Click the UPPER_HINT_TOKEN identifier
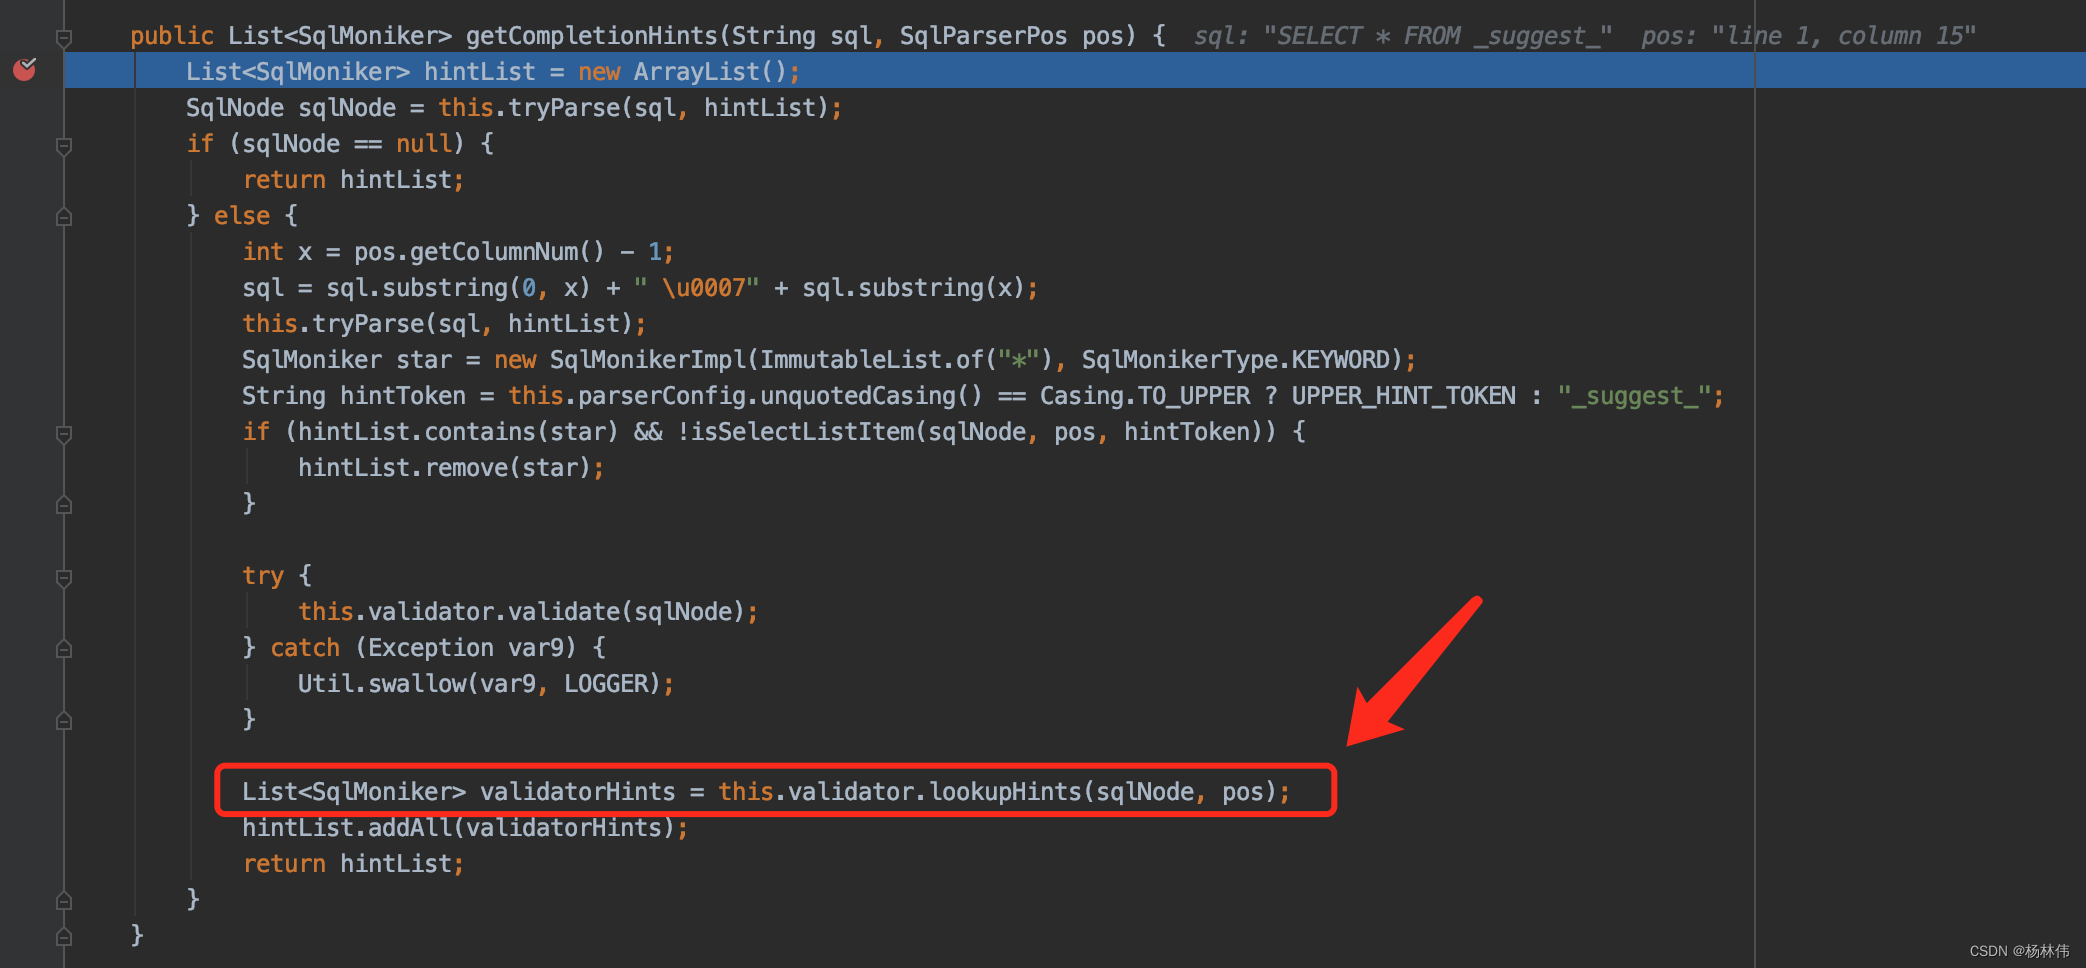 point(1401,395)
